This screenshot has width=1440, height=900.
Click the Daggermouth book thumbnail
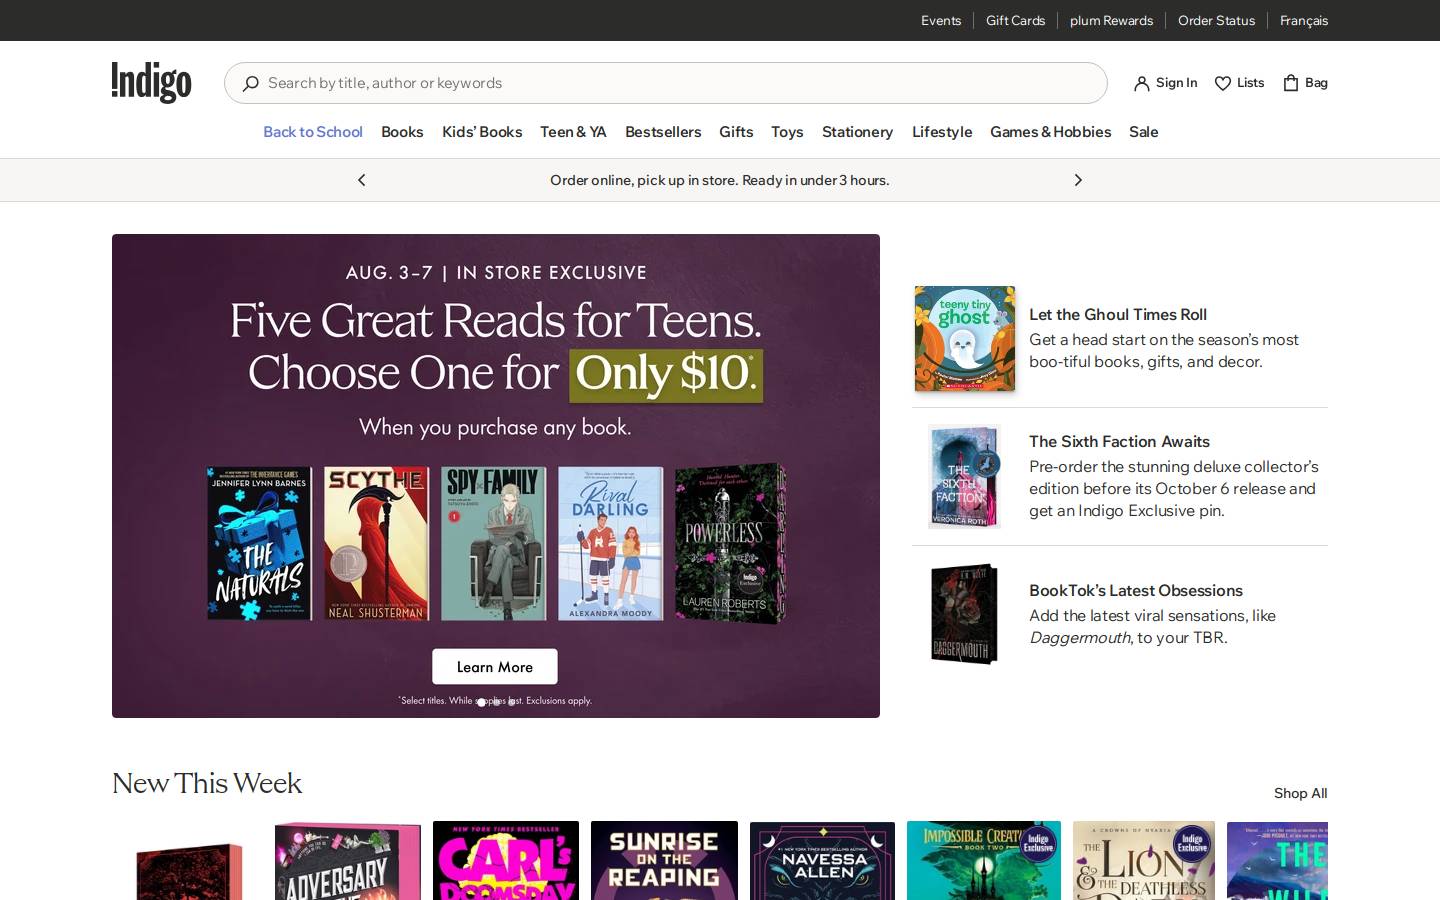[965, 614]
